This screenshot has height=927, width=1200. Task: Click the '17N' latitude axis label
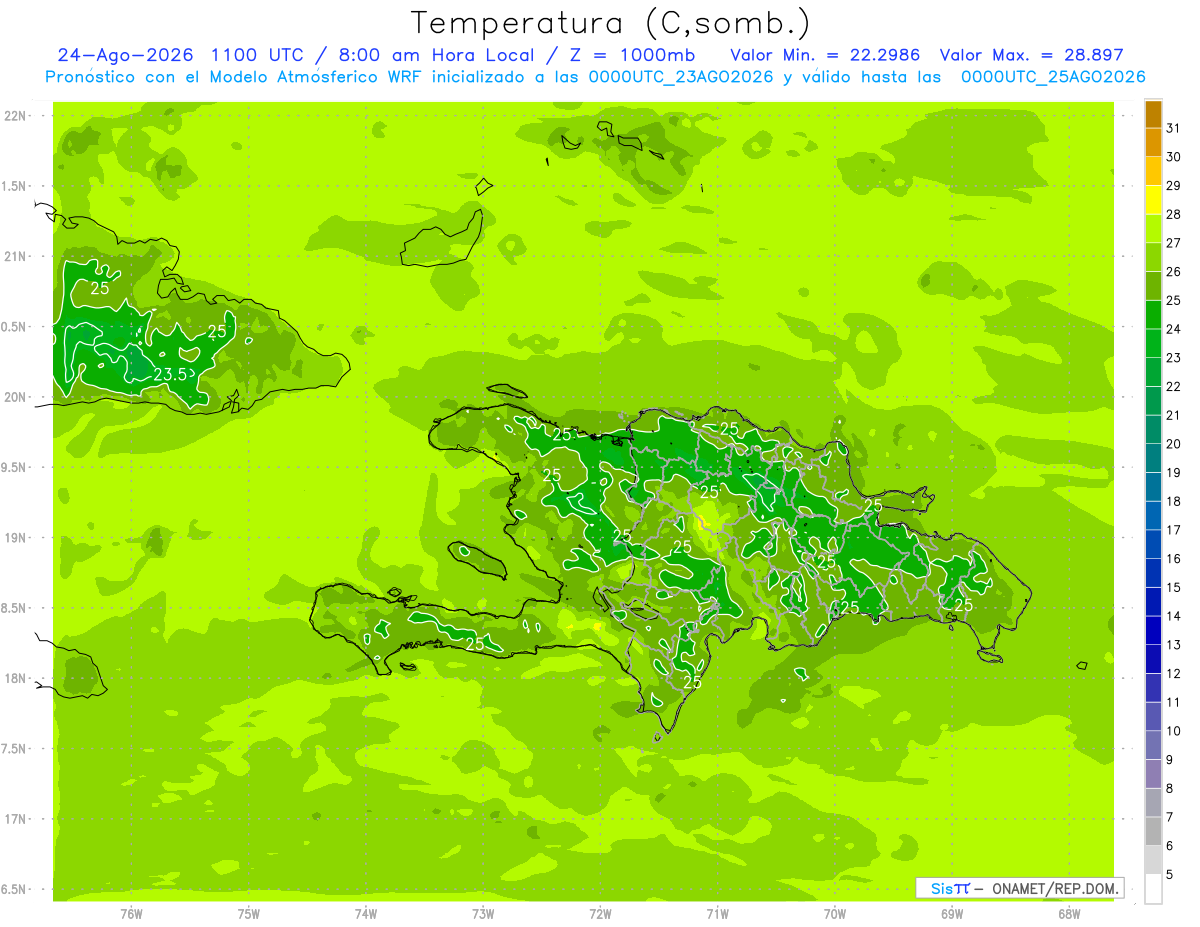pyautogui.click(x=15, y=819)
